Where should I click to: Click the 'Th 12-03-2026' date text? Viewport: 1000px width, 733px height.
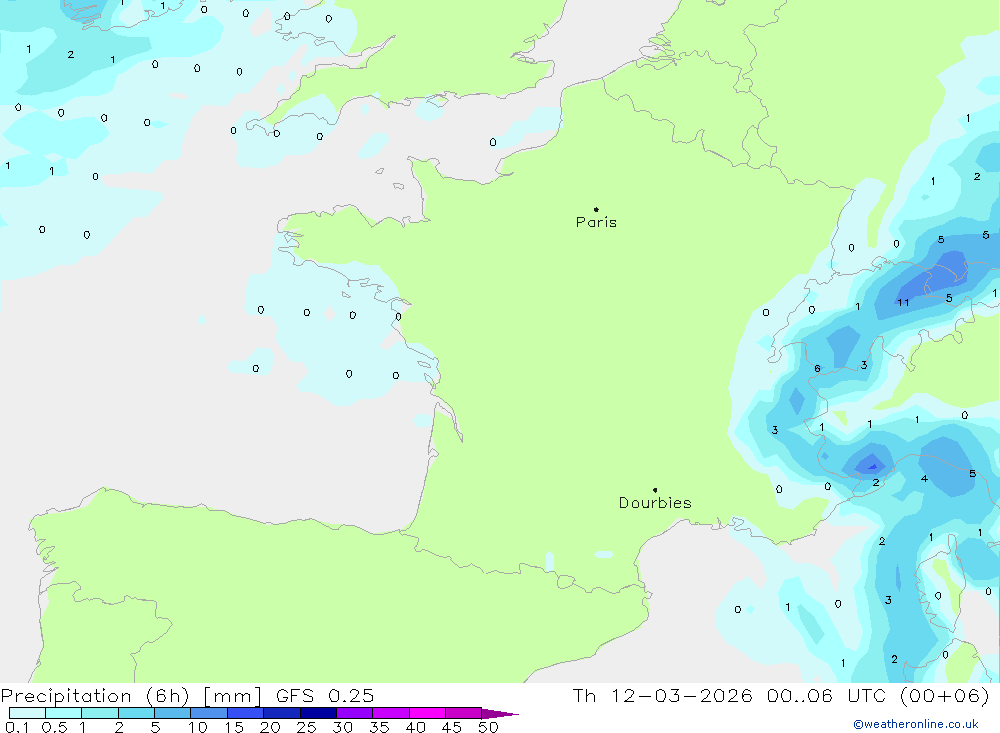point(662,695)
